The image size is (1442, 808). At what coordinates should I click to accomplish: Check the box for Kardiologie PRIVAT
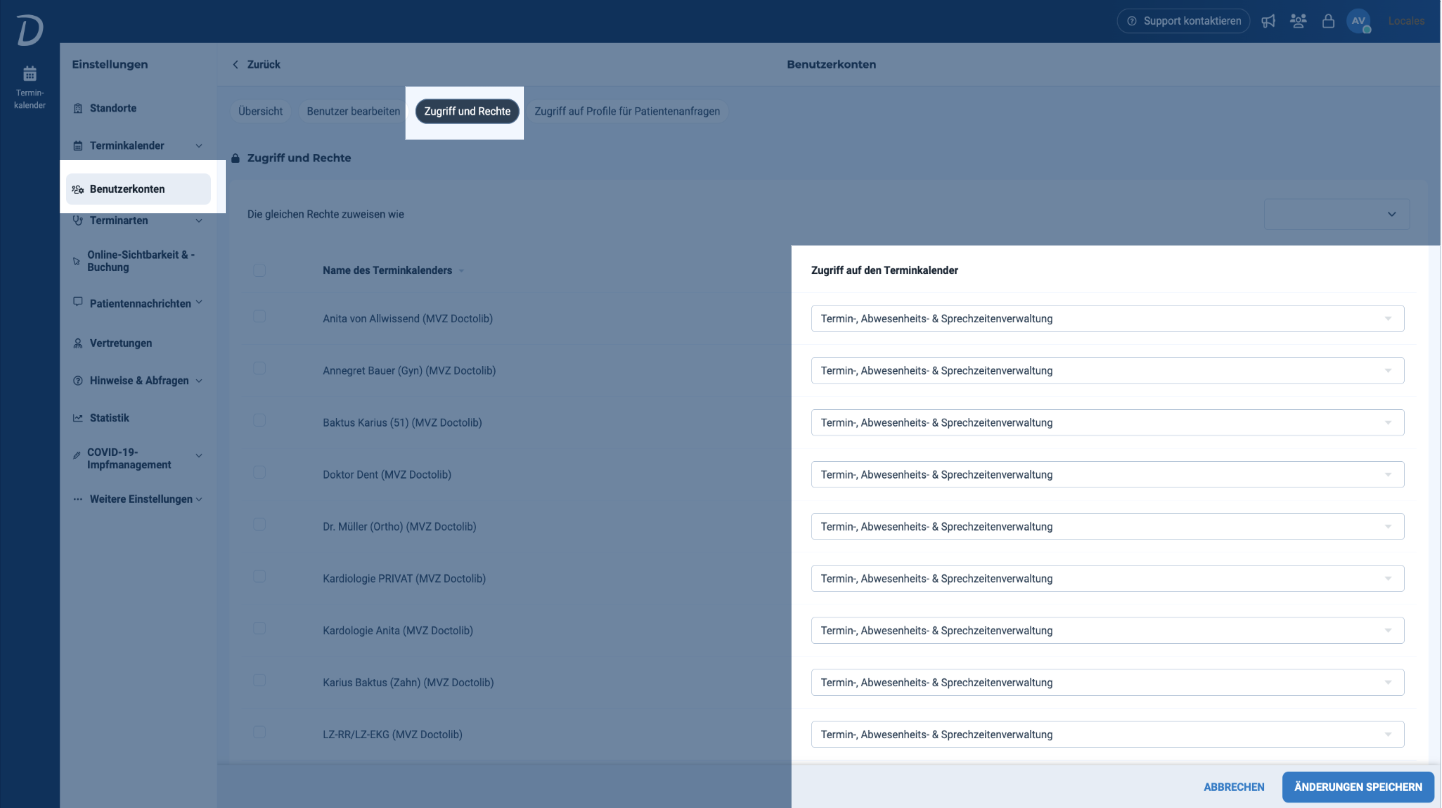pyautogui.click(x=260, y=576)
